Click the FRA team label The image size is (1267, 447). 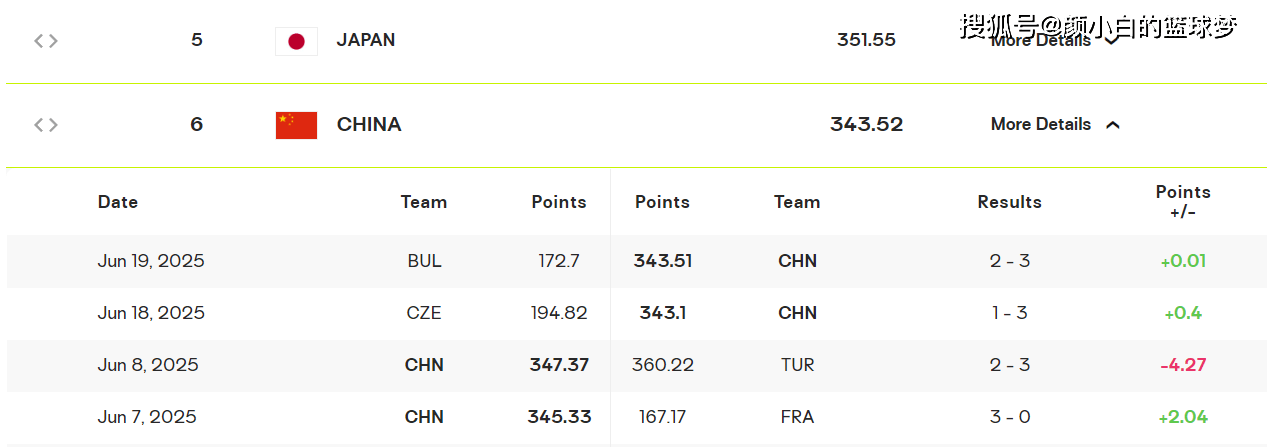coord(797,417)
